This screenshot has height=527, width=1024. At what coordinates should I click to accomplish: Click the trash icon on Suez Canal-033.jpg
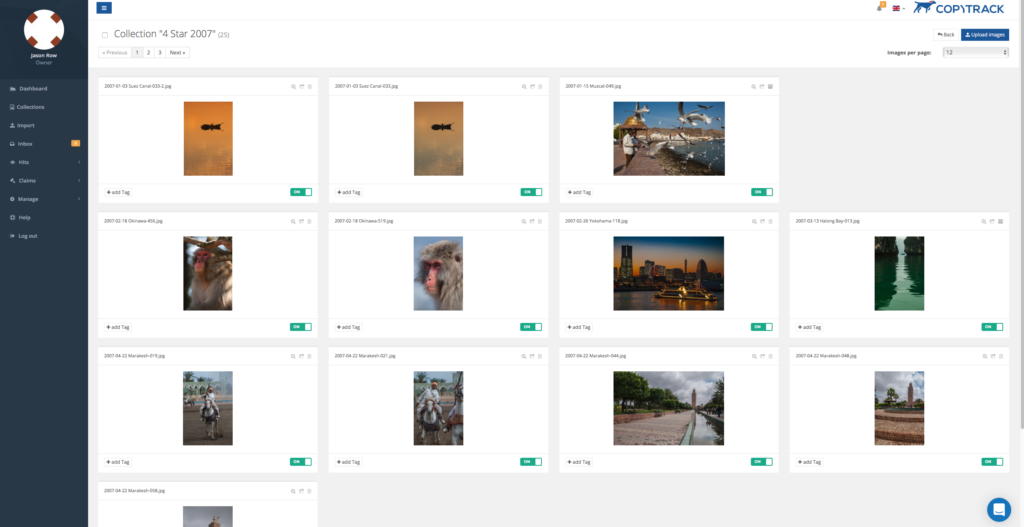pyautogui.click(x=540, y=86)
